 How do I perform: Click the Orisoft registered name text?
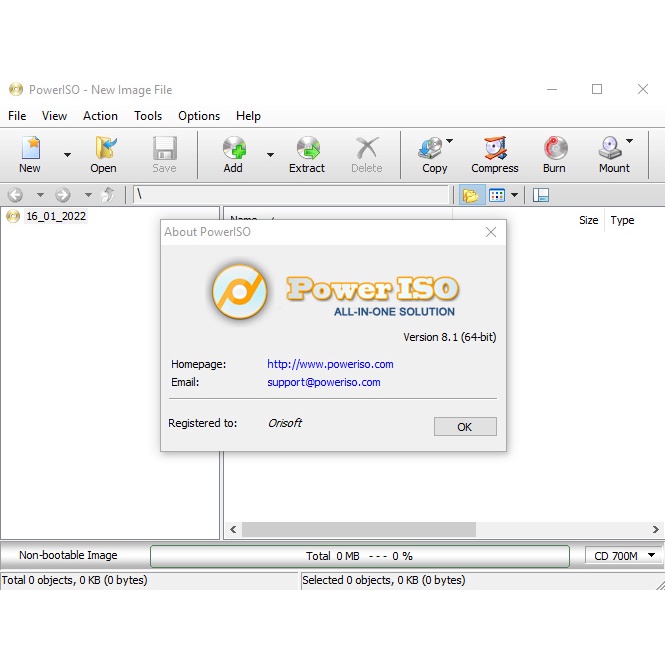[x=285, y=423]
